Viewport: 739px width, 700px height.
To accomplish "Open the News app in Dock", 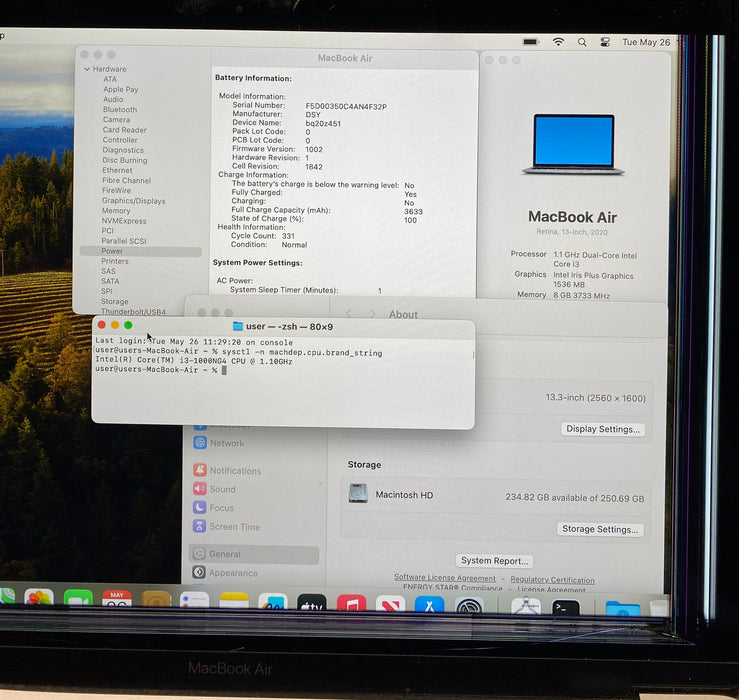I will point(390,604).
